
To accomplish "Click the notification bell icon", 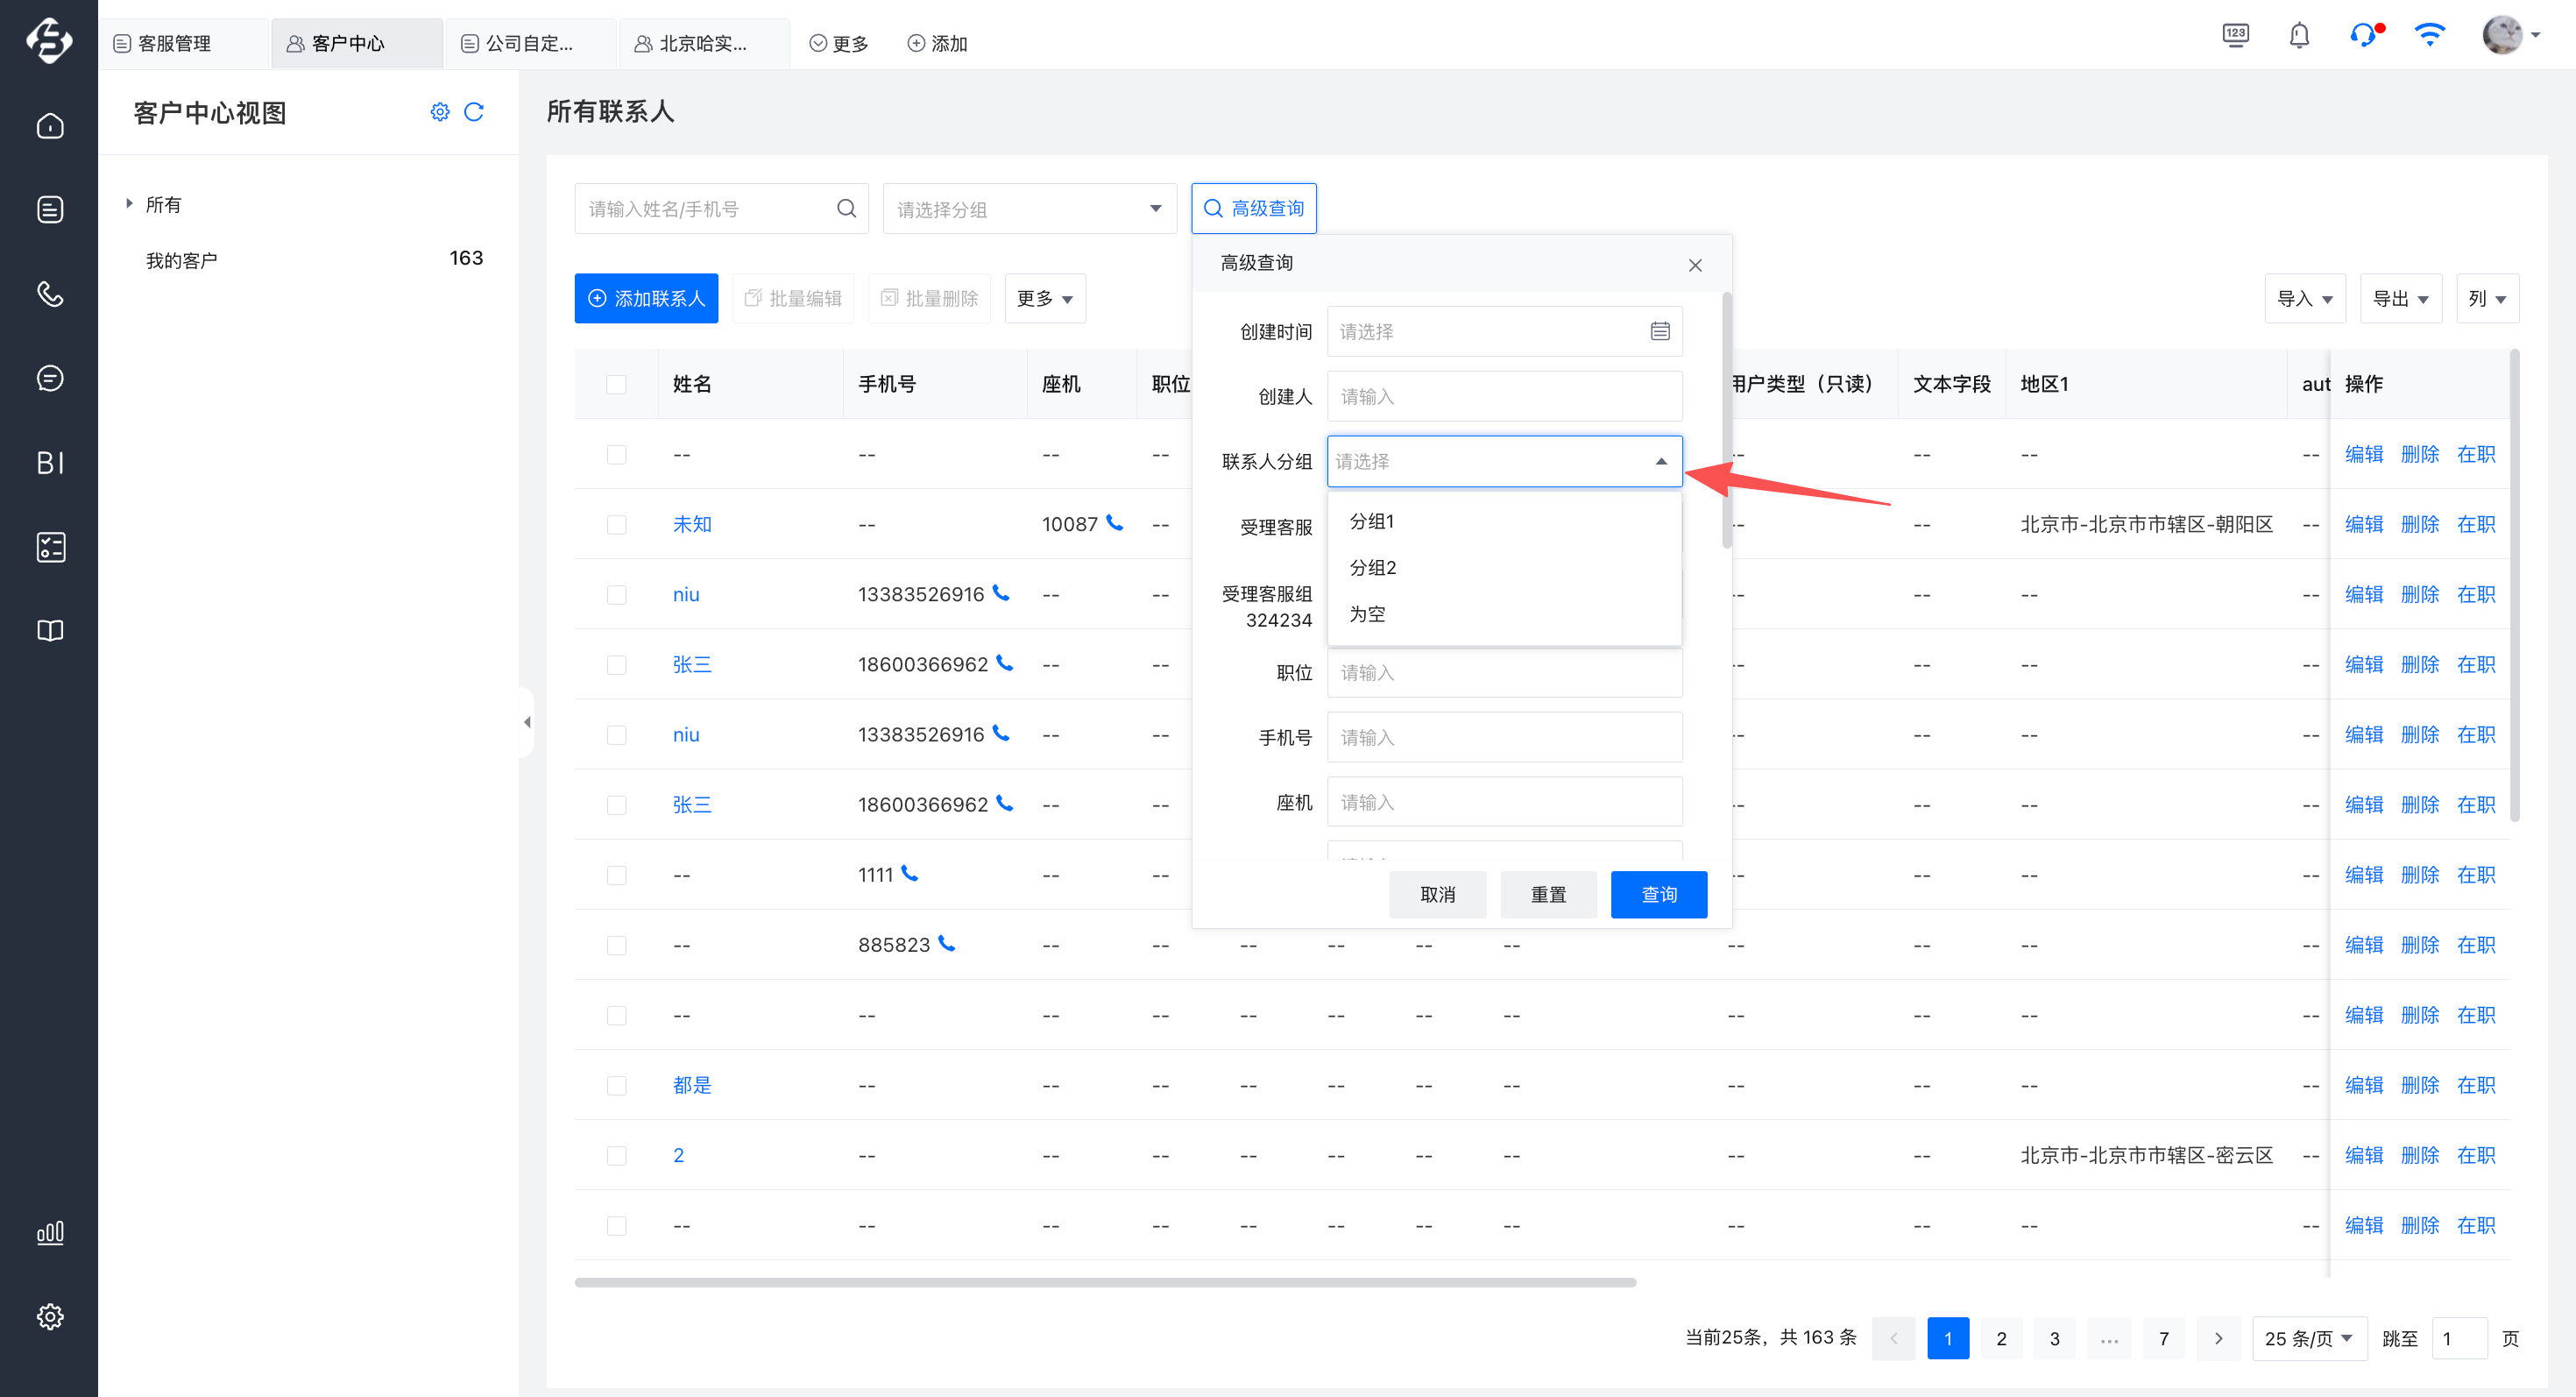I will point(2299,36).
